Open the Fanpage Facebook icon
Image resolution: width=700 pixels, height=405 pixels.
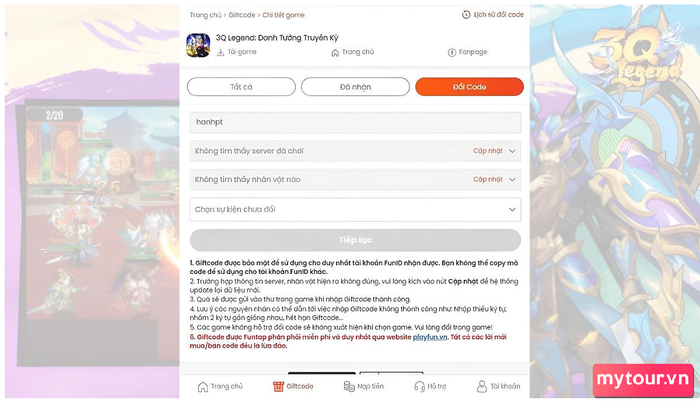click(452, 52)
